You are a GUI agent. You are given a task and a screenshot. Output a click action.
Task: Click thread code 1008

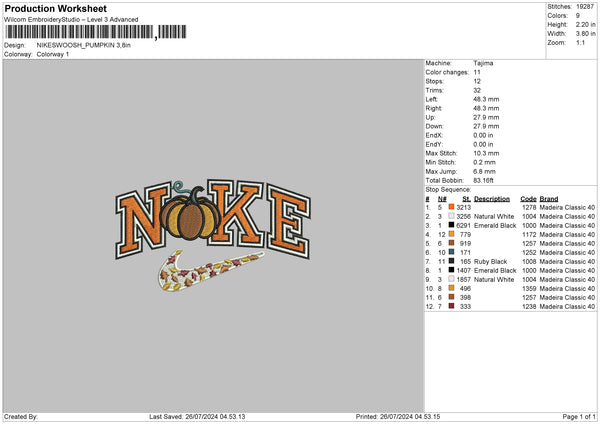click(529, 261)
